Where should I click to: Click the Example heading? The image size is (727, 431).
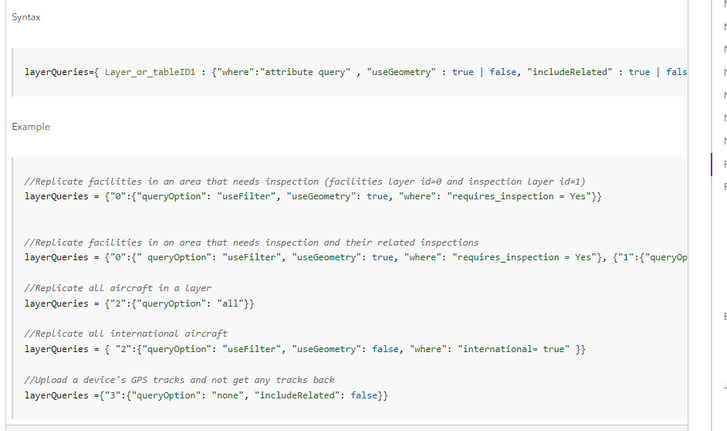pyautogui.click(x=30, y=127)
